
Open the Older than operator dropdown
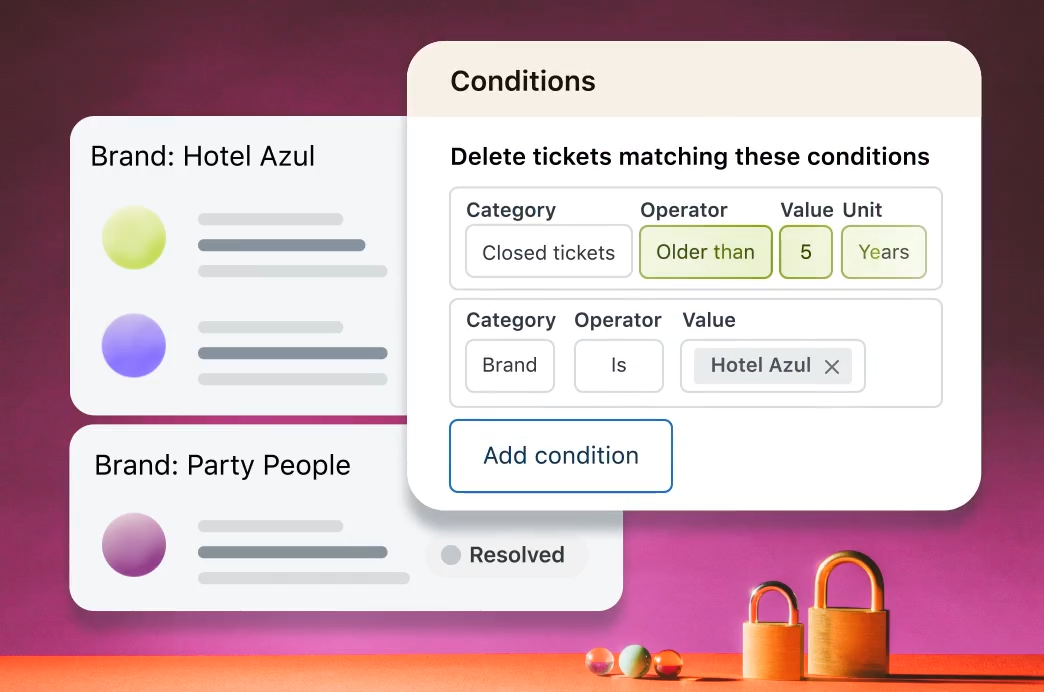coord(705,252)
